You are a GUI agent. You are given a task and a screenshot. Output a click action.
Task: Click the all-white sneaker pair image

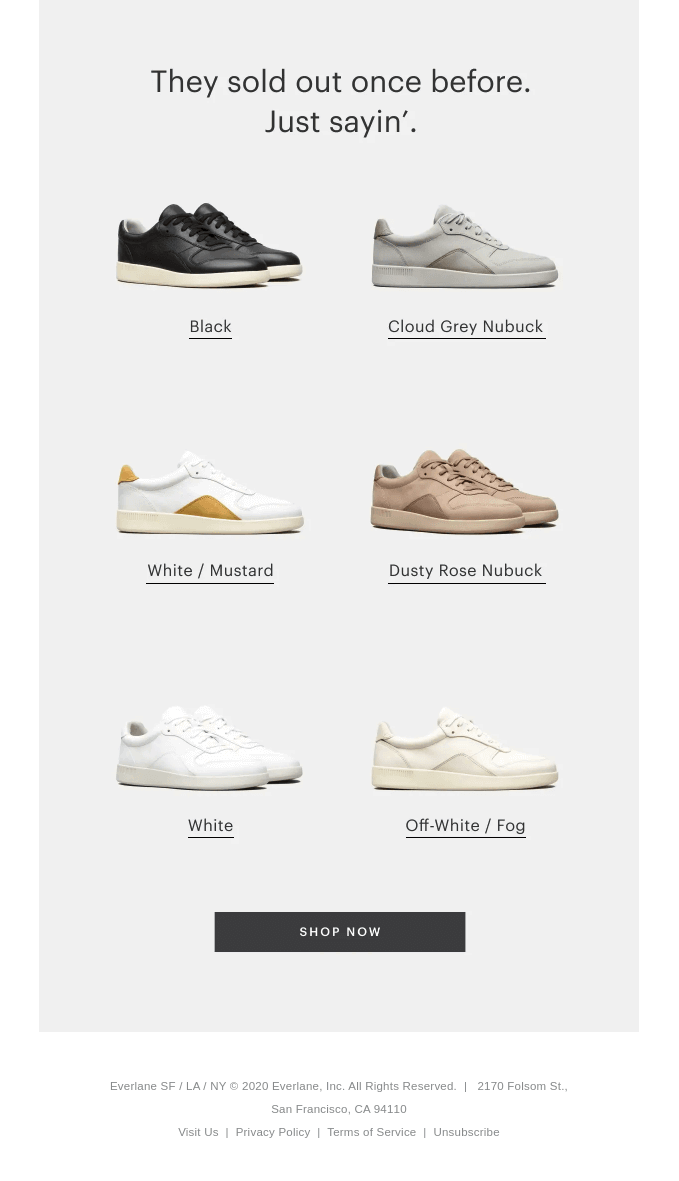[x=209, y=747]
